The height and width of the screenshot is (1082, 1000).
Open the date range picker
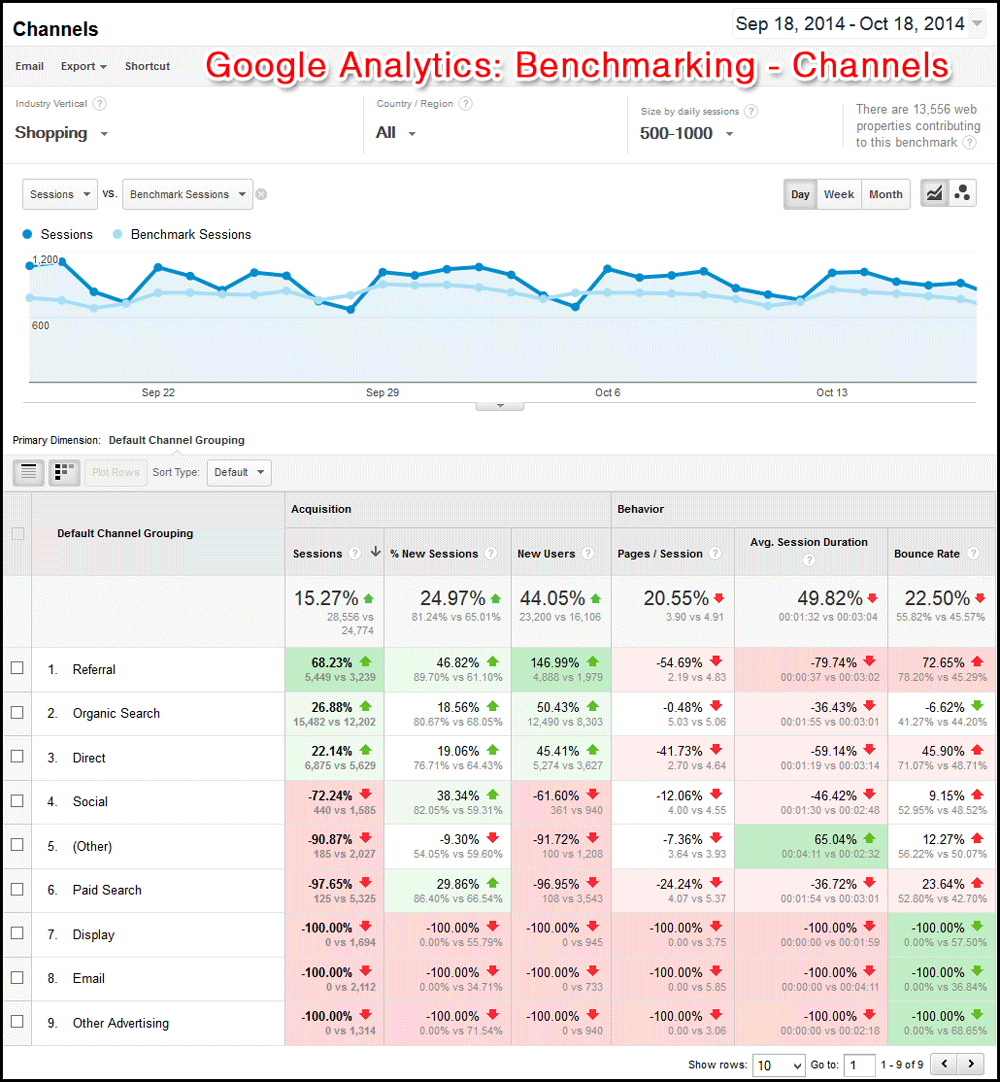coord(859,24)
